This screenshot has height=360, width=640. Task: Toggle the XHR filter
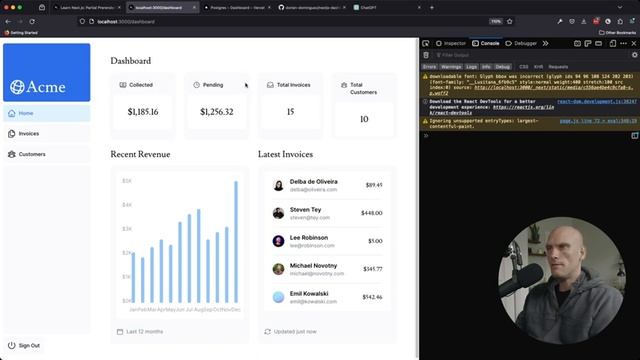(x=538, y=67)
